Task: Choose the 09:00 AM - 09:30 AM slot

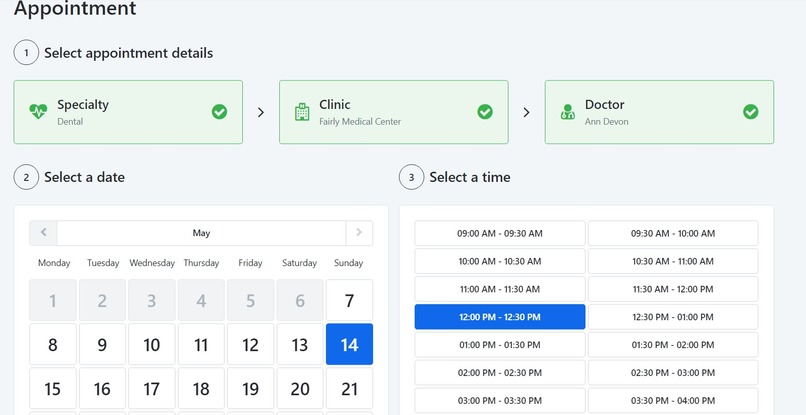Action: tap(500, 233)
